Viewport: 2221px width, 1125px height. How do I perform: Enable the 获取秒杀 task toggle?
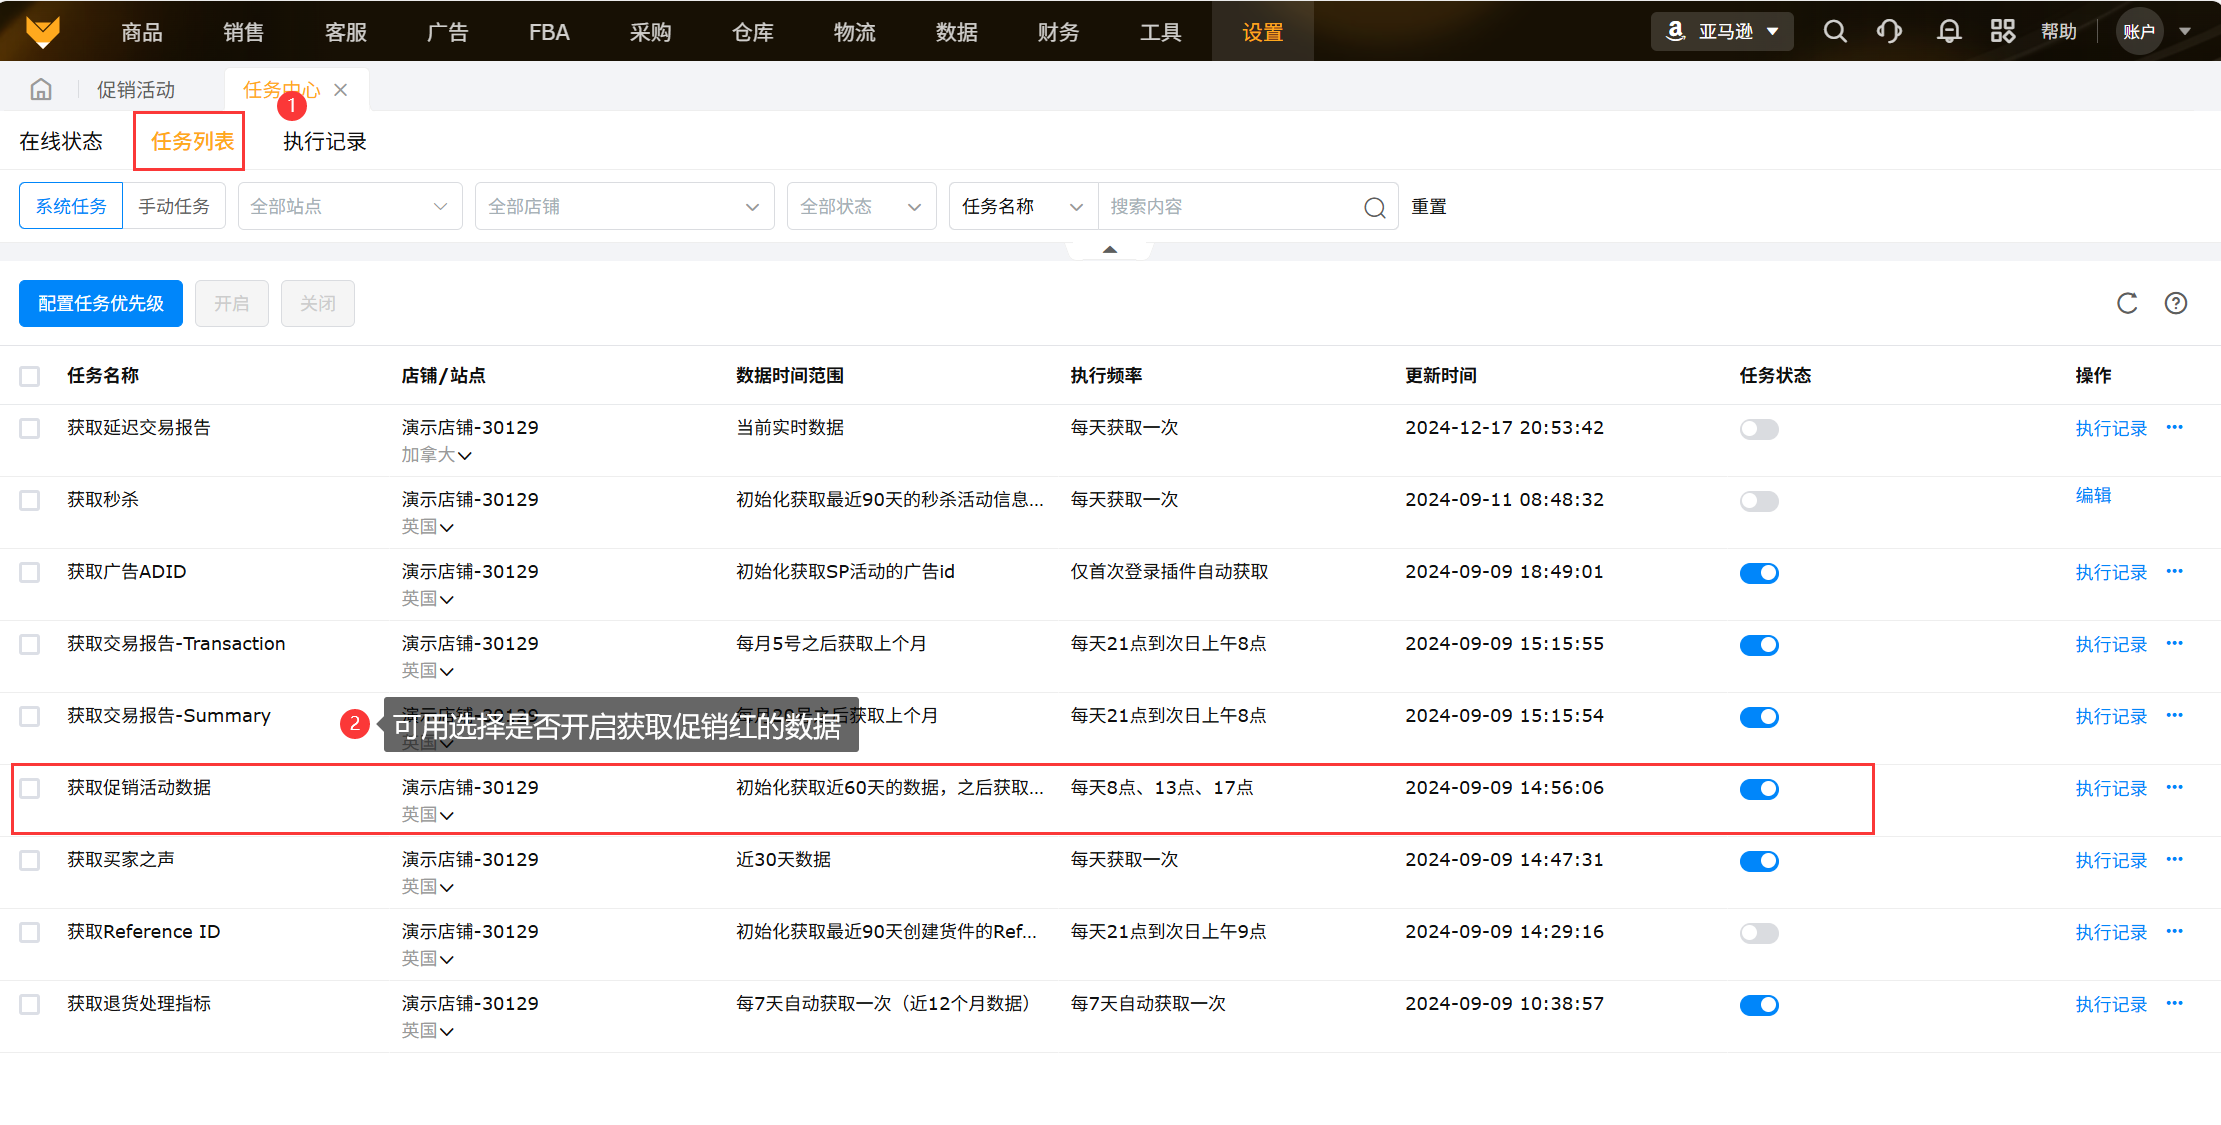pyautogui.click(x=1759, y=501)
